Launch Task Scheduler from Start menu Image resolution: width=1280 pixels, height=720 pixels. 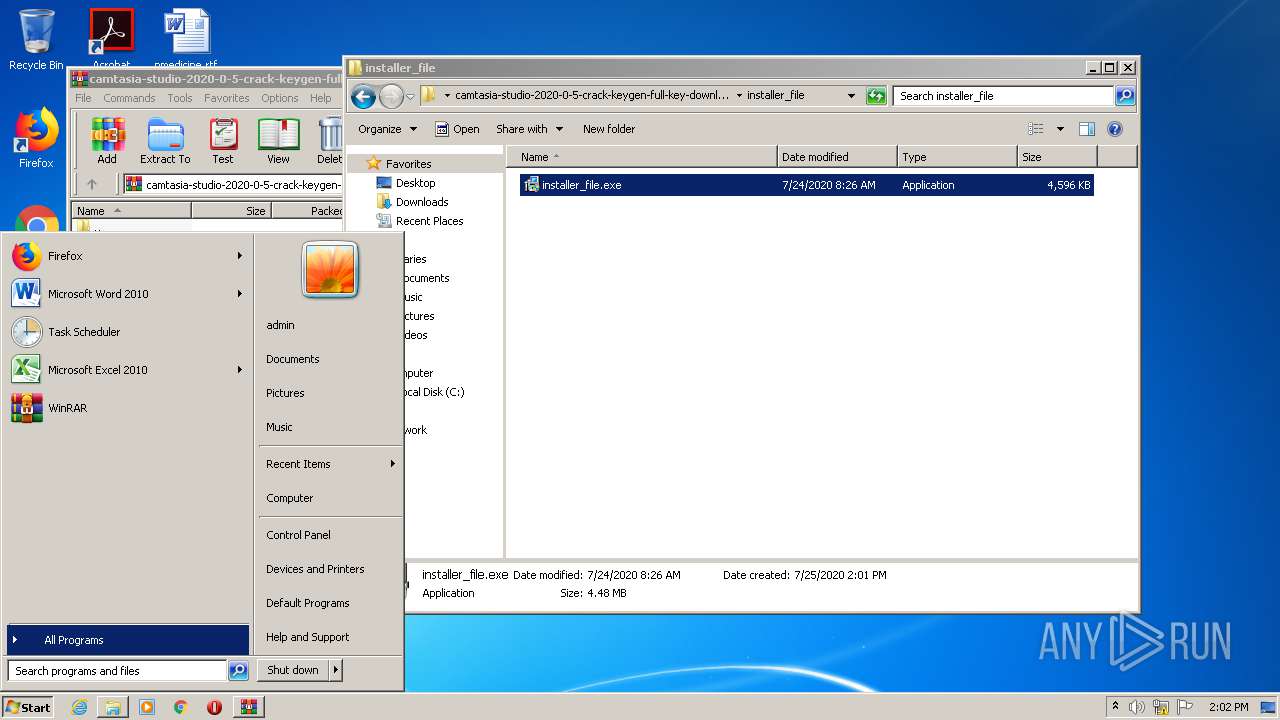click(x=127, y=332)
